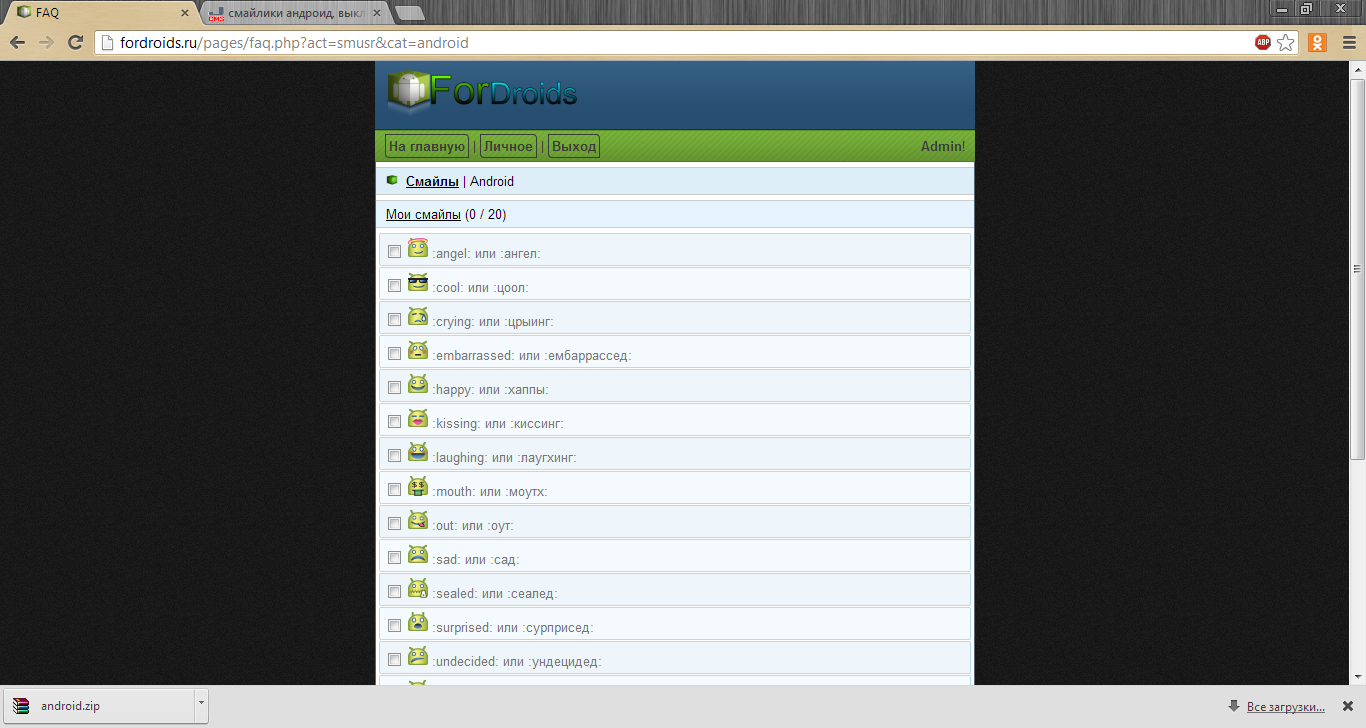Check the box for :surprised: smiley
Viewport: 1366px width, 728px height.
point(394,626)
